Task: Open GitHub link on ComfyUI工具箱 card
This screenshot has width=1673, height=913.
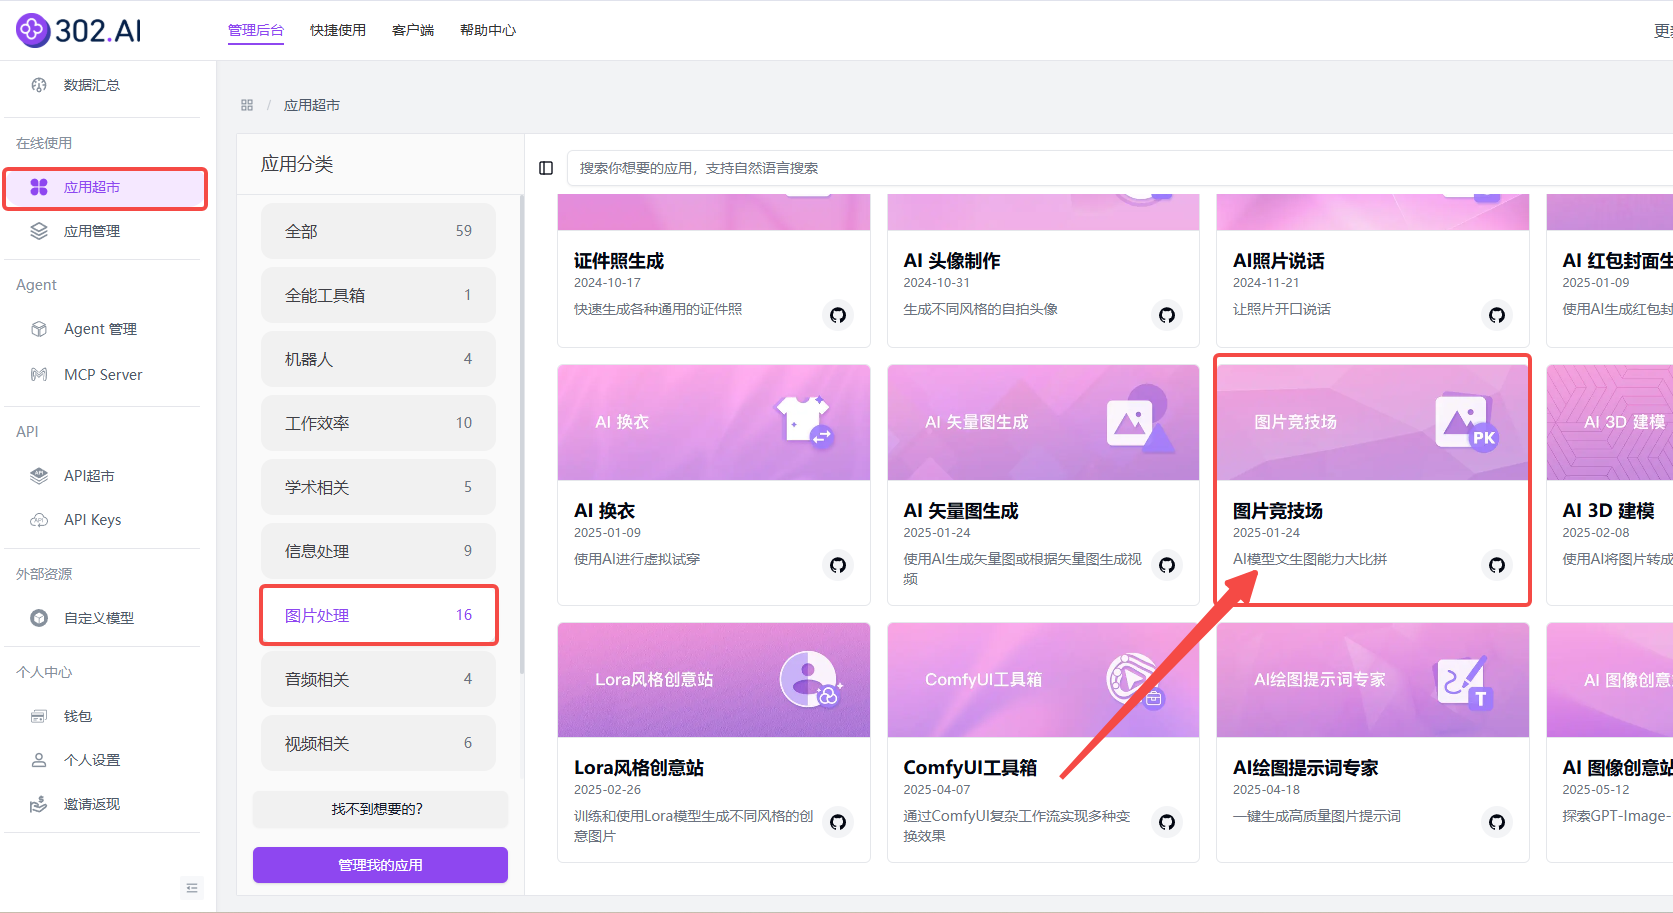Action: pos(1167,822)
